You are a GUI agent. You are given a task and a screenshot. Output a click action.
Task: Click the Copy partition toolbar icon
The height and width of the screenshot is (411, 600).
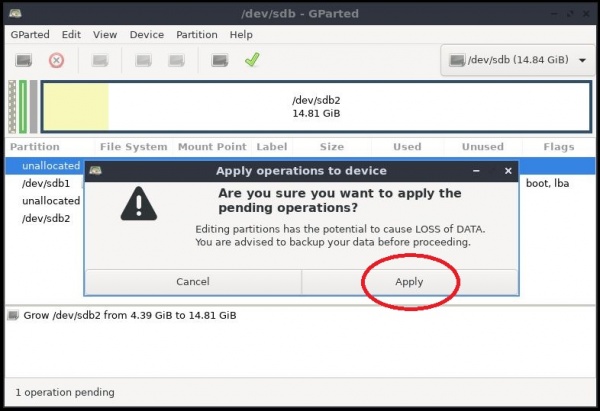pyautogui.click(x=143, y=61)
